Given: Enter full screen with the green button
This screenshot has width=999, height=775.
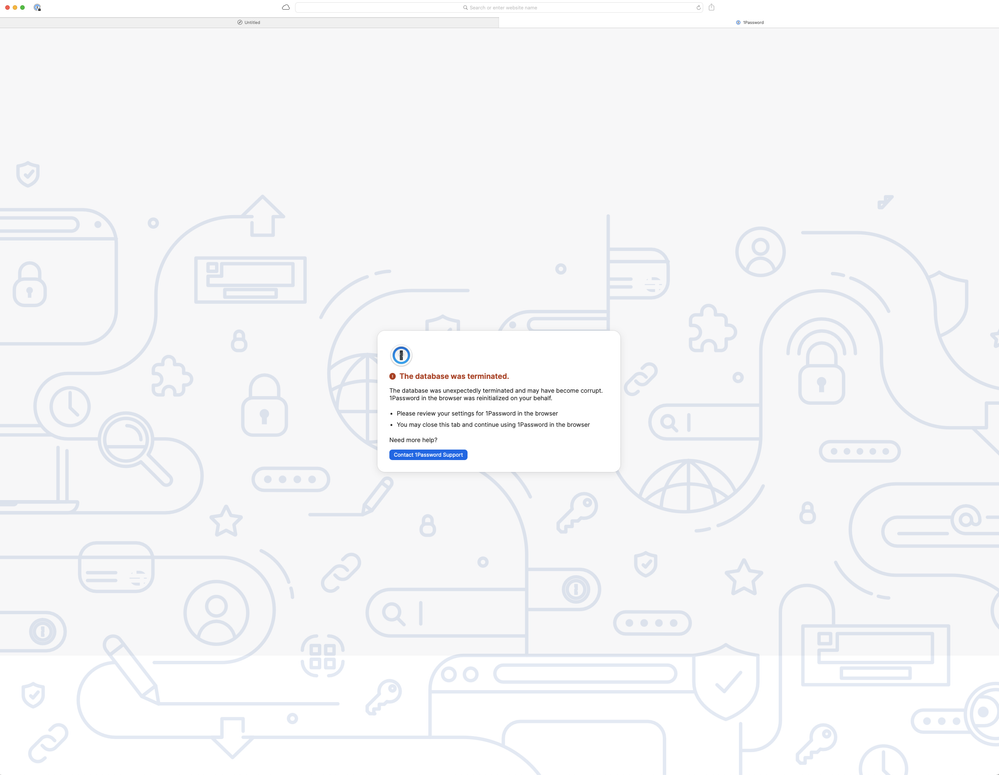Looking at the screenshot, I should click(x=23, y=7).
